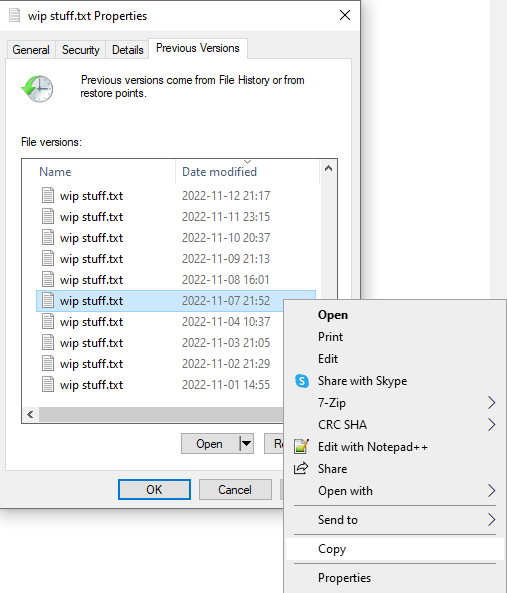Click the restore clock icon
Screen dimensions: 507x593
(37, 89)
